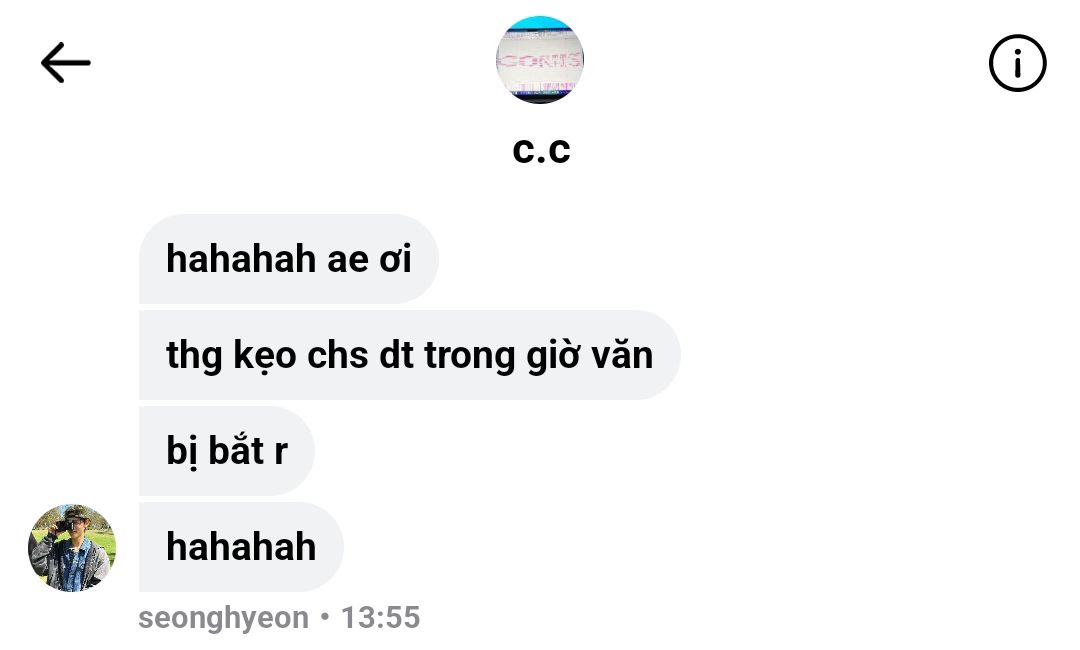This screenshot has width=1080, height=650.
Task: Select the 'thg kẹo chs dt trong giờ văn' message
Action: (x=410, y=355)
